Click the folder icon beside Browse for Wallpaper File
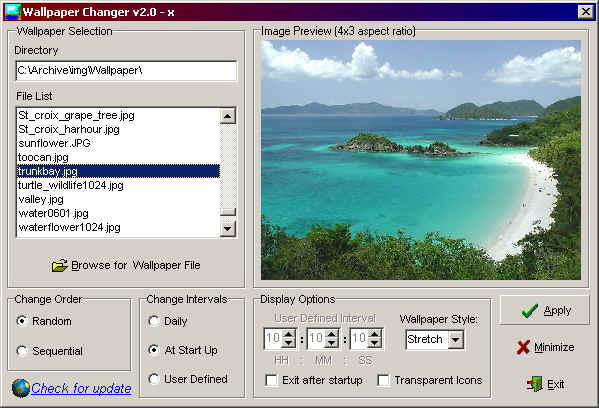The image size is (599, 408). [x=60, y=266]
